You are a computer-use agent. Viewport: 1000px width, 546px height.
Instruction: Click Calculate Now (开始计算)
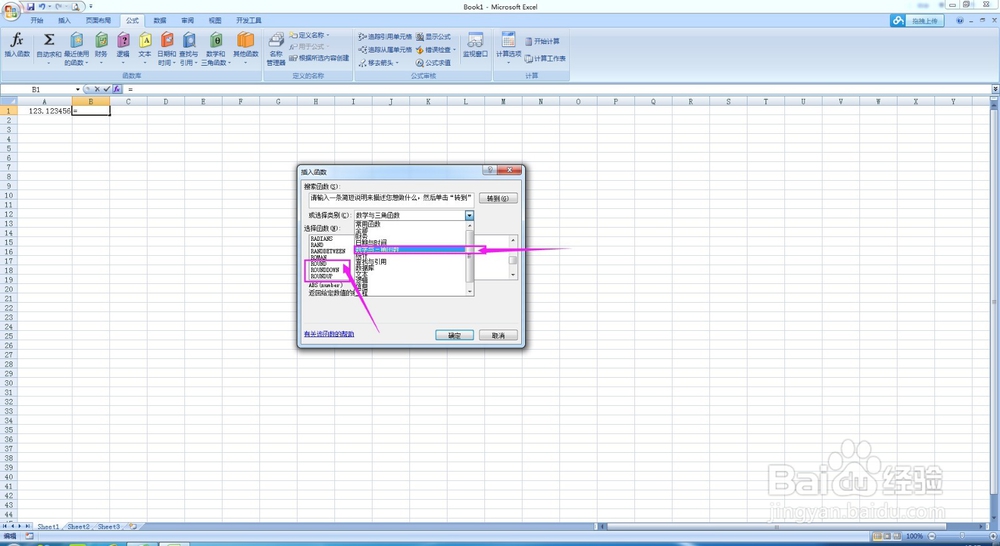coord(543,41)
